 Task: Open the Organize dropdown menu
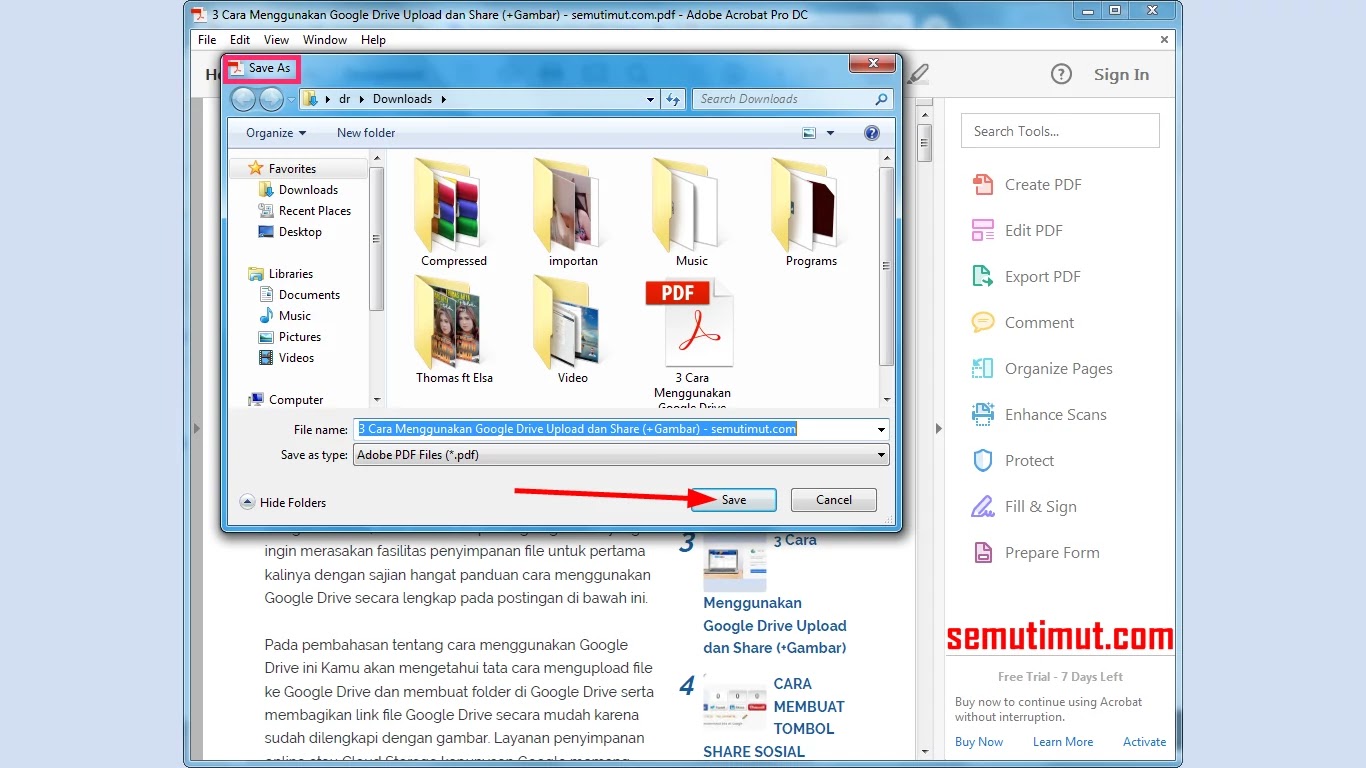tap(276, 133)
